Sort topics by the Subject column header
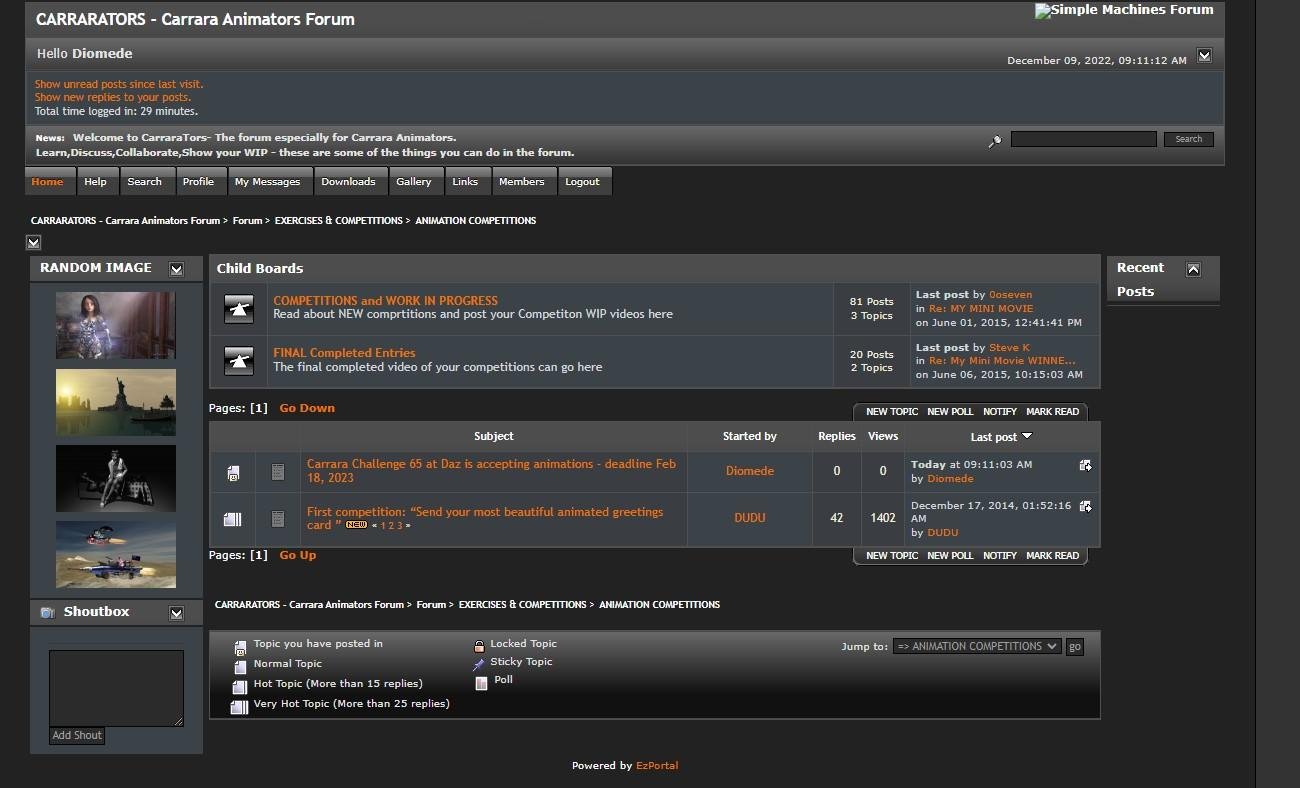 point(494,436)
